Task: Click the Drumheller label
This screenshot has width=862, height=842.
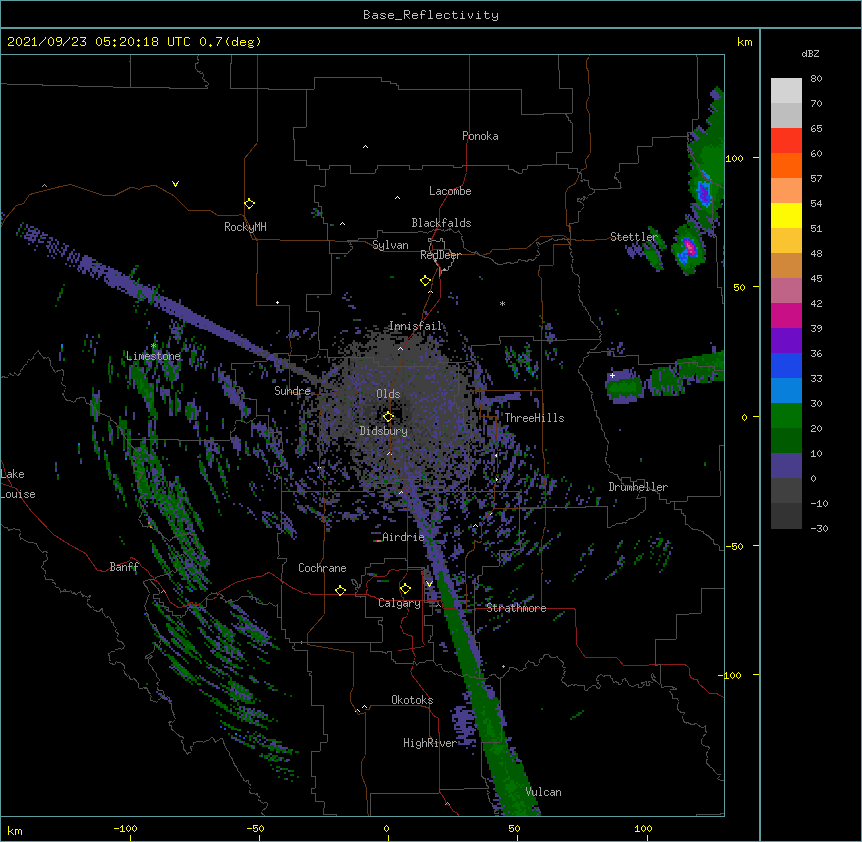Action: pos(638,487)
